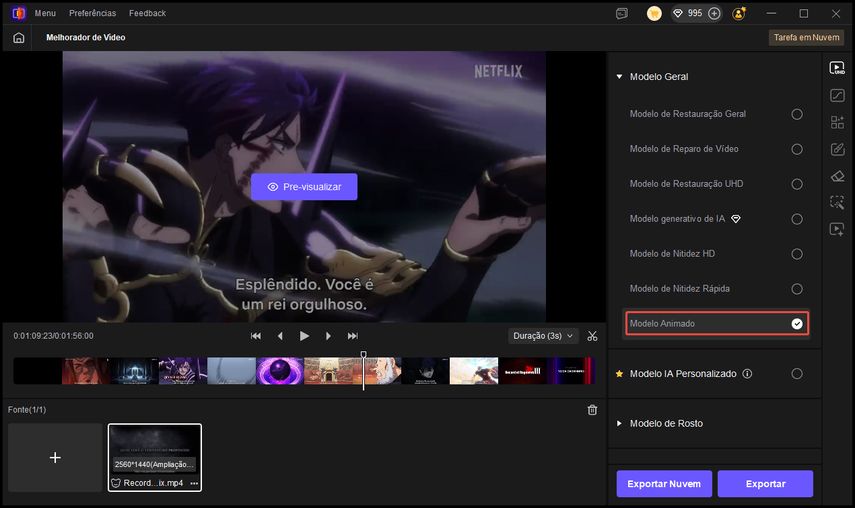Select the eraser sidebar tool
855x508 pixels.
(837, 176)
